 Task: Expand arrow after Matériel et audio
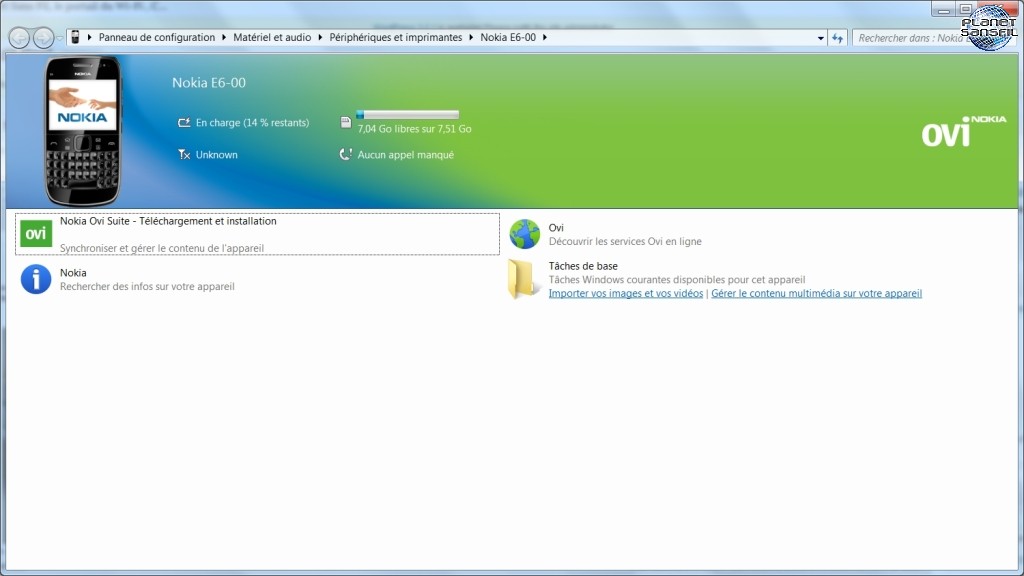coord(320,37)
